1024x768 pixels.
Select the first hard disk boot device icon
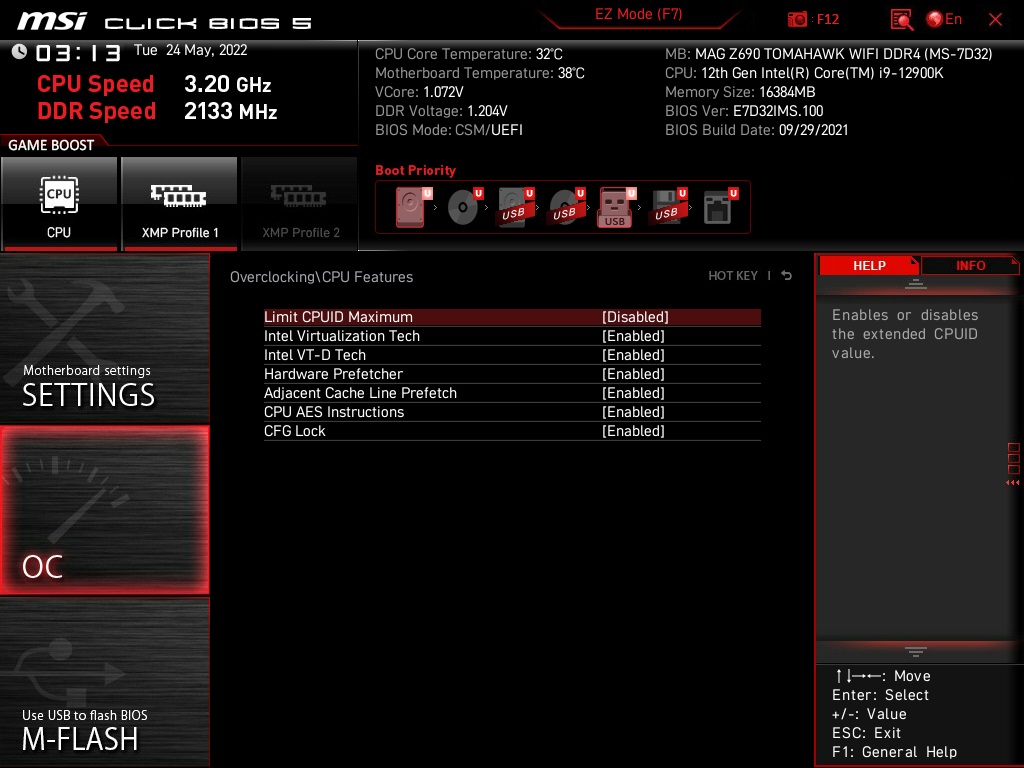pos(413,207)
